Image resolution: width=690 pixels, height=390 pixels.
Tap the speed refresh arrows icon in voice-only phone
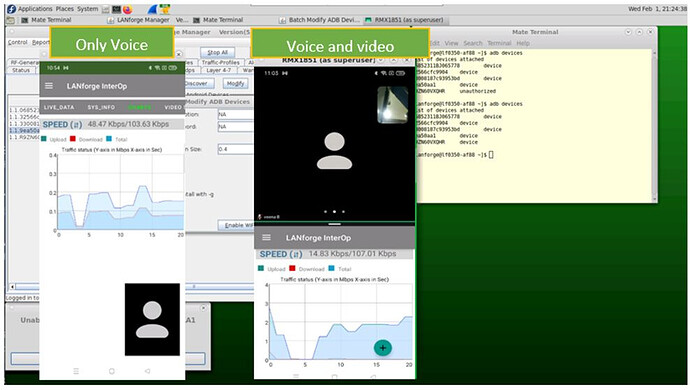point(76,125)
